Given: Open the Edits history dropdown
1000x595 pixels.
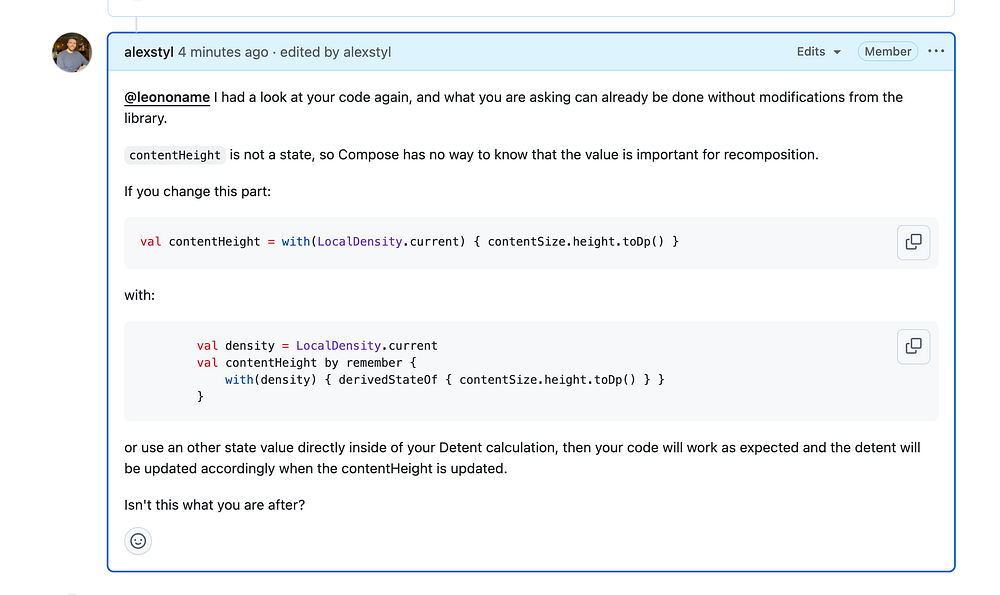Looking at the screenshot, I should point(818,52).
